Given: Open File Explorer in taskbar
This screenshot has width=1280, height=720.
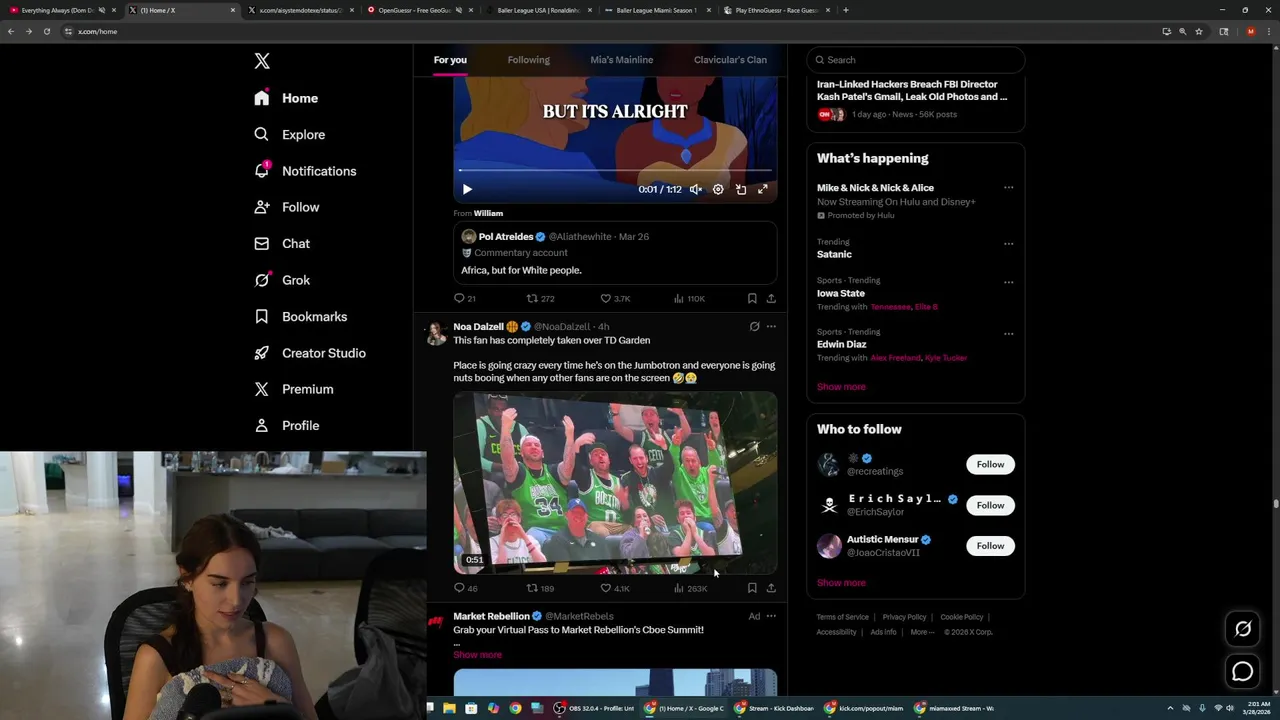Looking at the screenshot, I should click(x=449, y=708).
